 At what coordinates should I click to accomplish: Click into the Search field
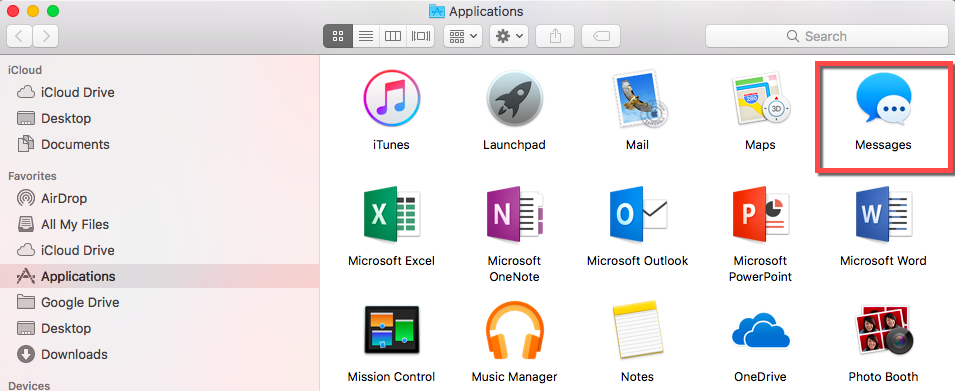[826, 36]
